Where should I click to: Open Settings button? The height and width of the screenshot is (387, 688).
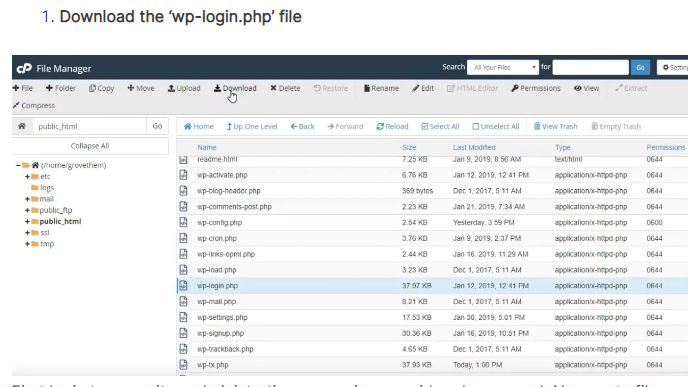(673, 67)
